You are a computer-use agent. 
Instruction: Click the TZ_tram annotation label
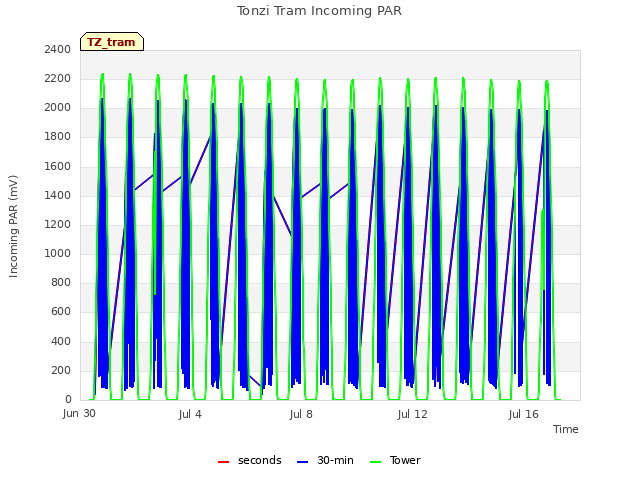(x=112, y=42)
